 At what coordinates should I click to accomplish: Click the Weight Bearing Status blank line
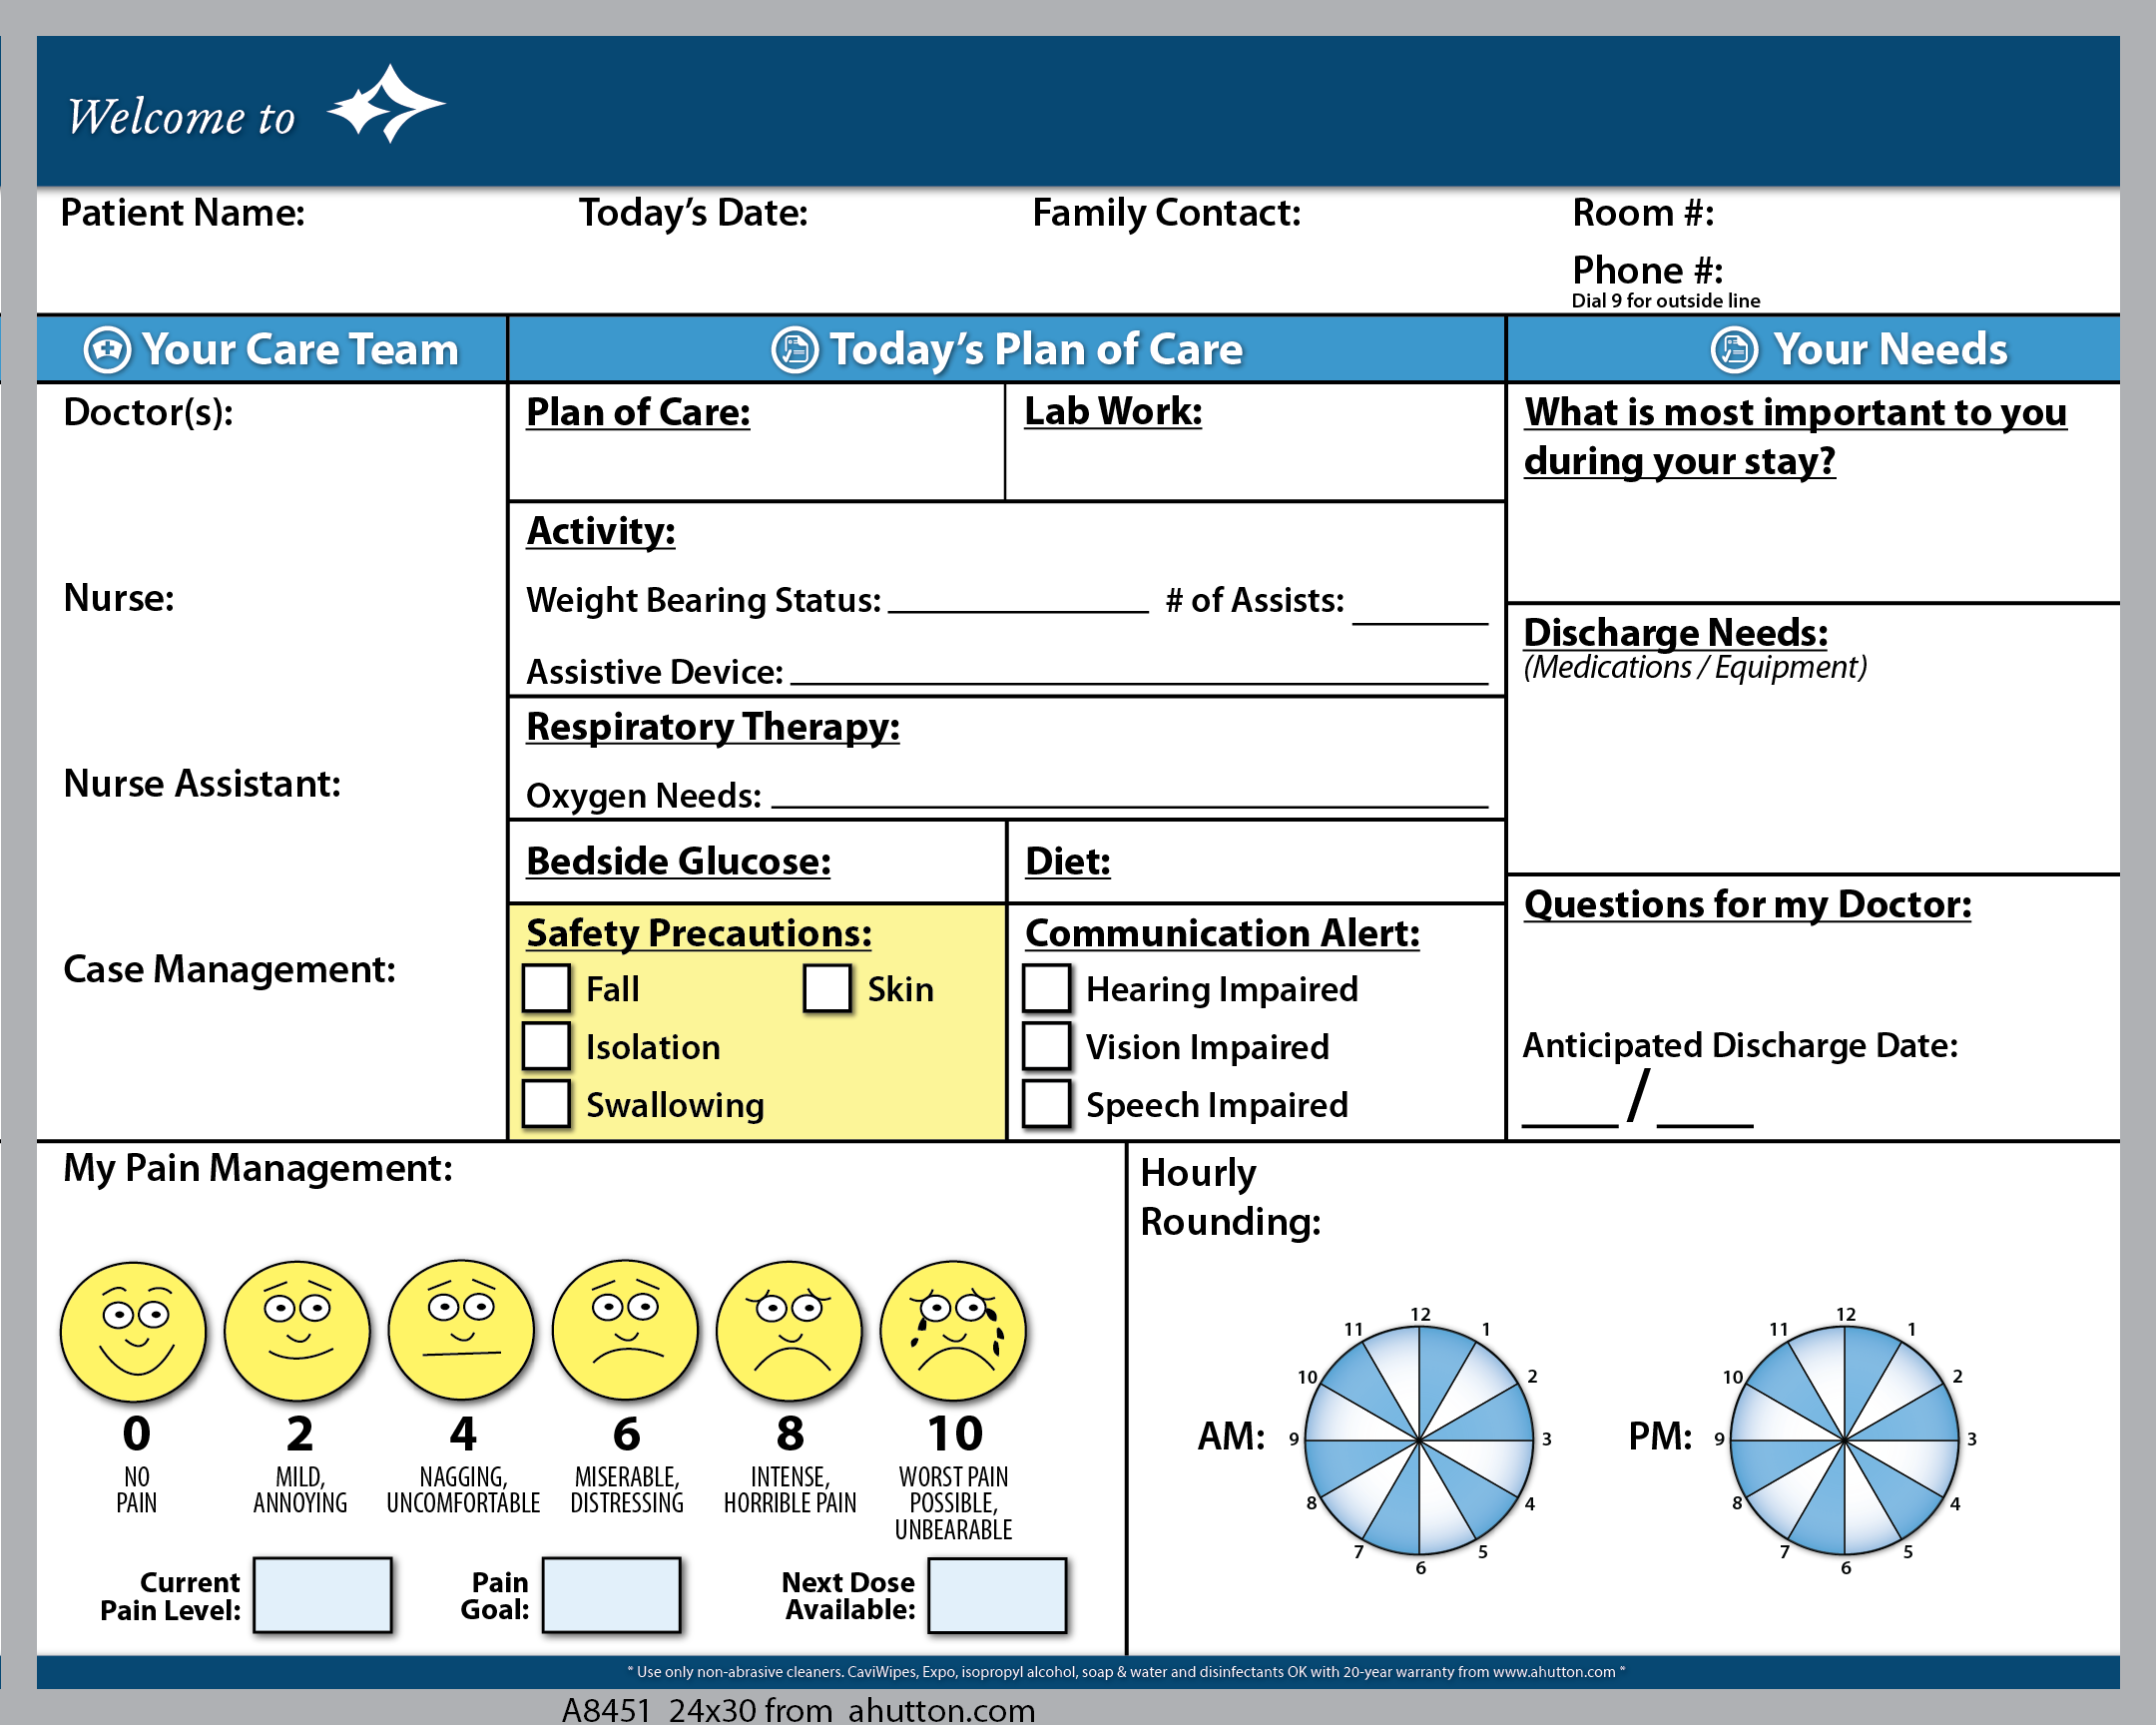pyautogui.click(x=1018, y=610)
